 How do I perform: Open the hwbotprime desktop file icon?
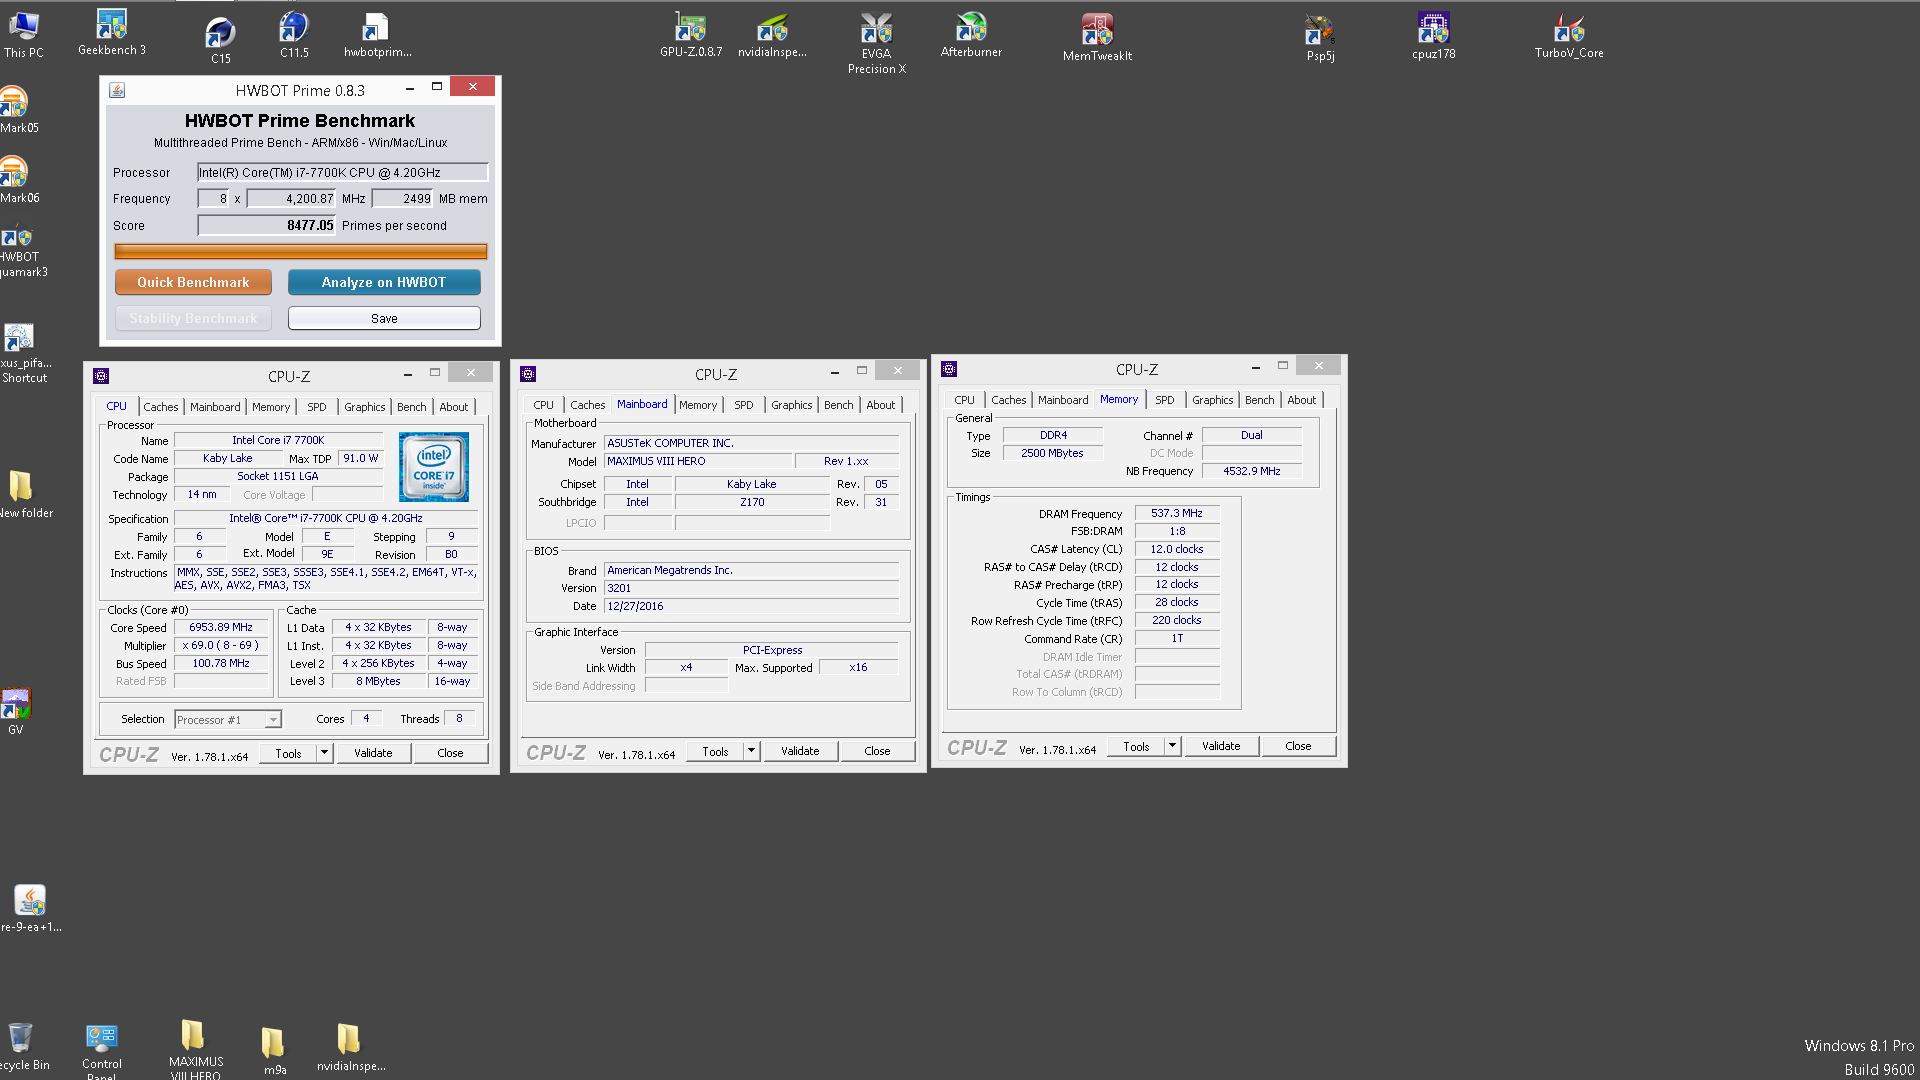pos(377,35)
